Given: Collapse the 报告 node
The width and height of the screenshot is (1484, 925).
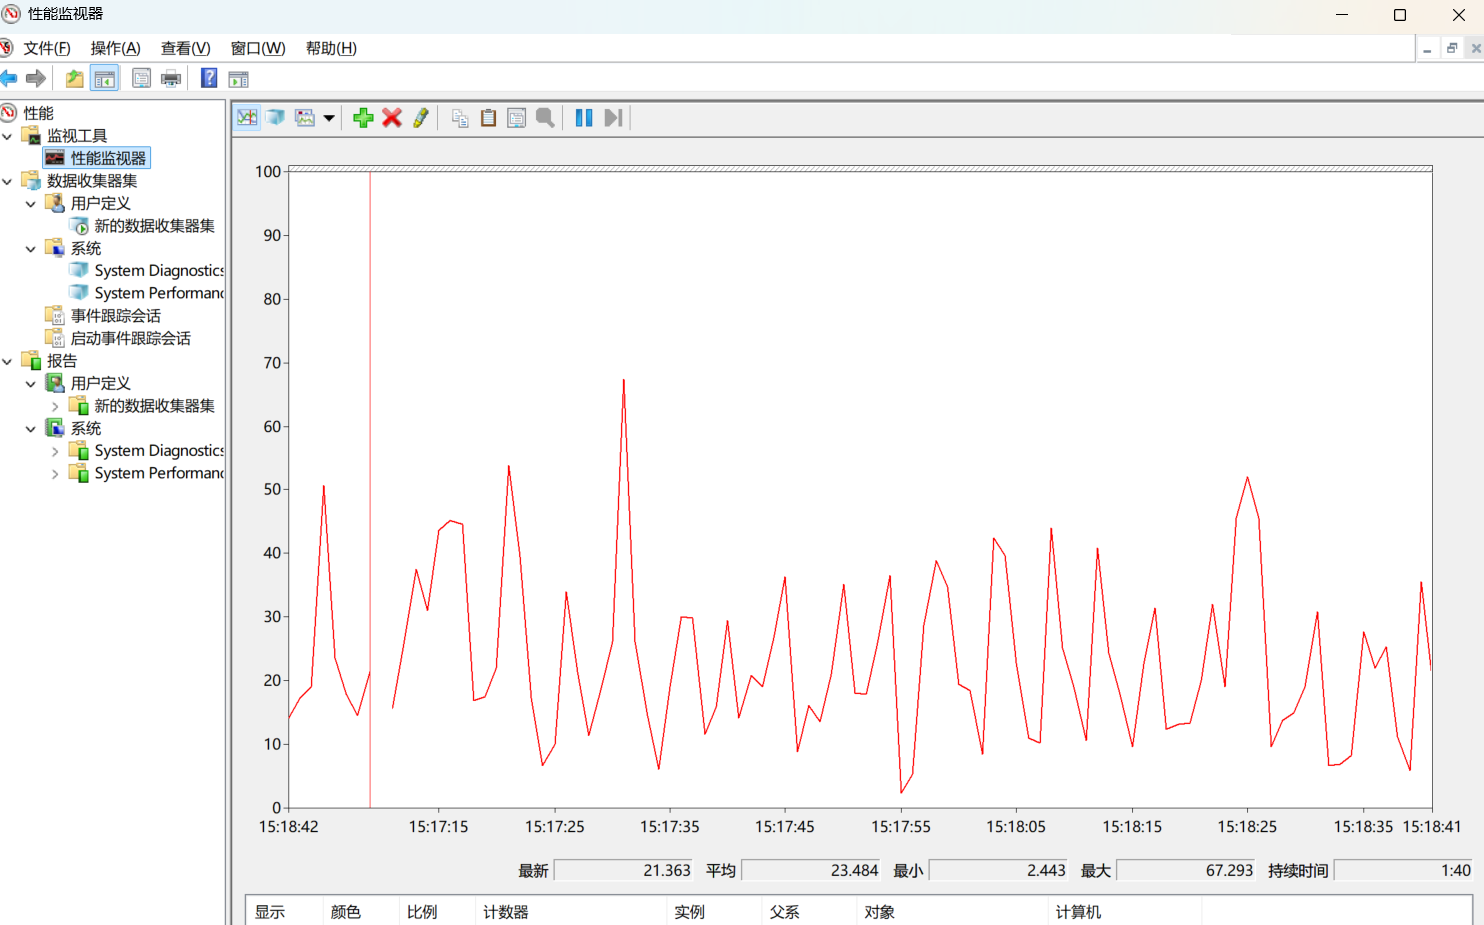Looking at the screenshot, I should point(8,361).
